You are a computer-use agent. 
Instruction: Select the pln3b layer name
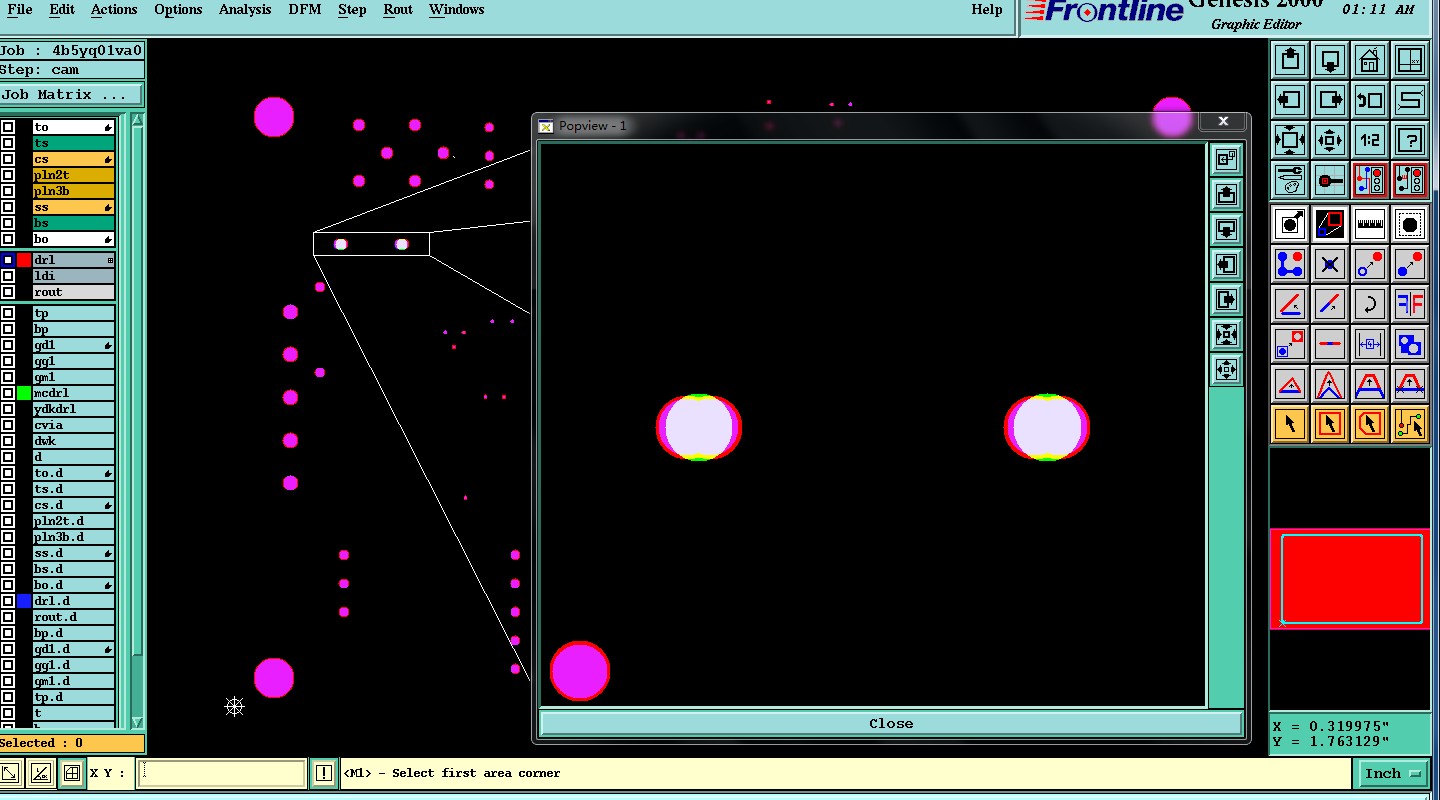[73, 191]
